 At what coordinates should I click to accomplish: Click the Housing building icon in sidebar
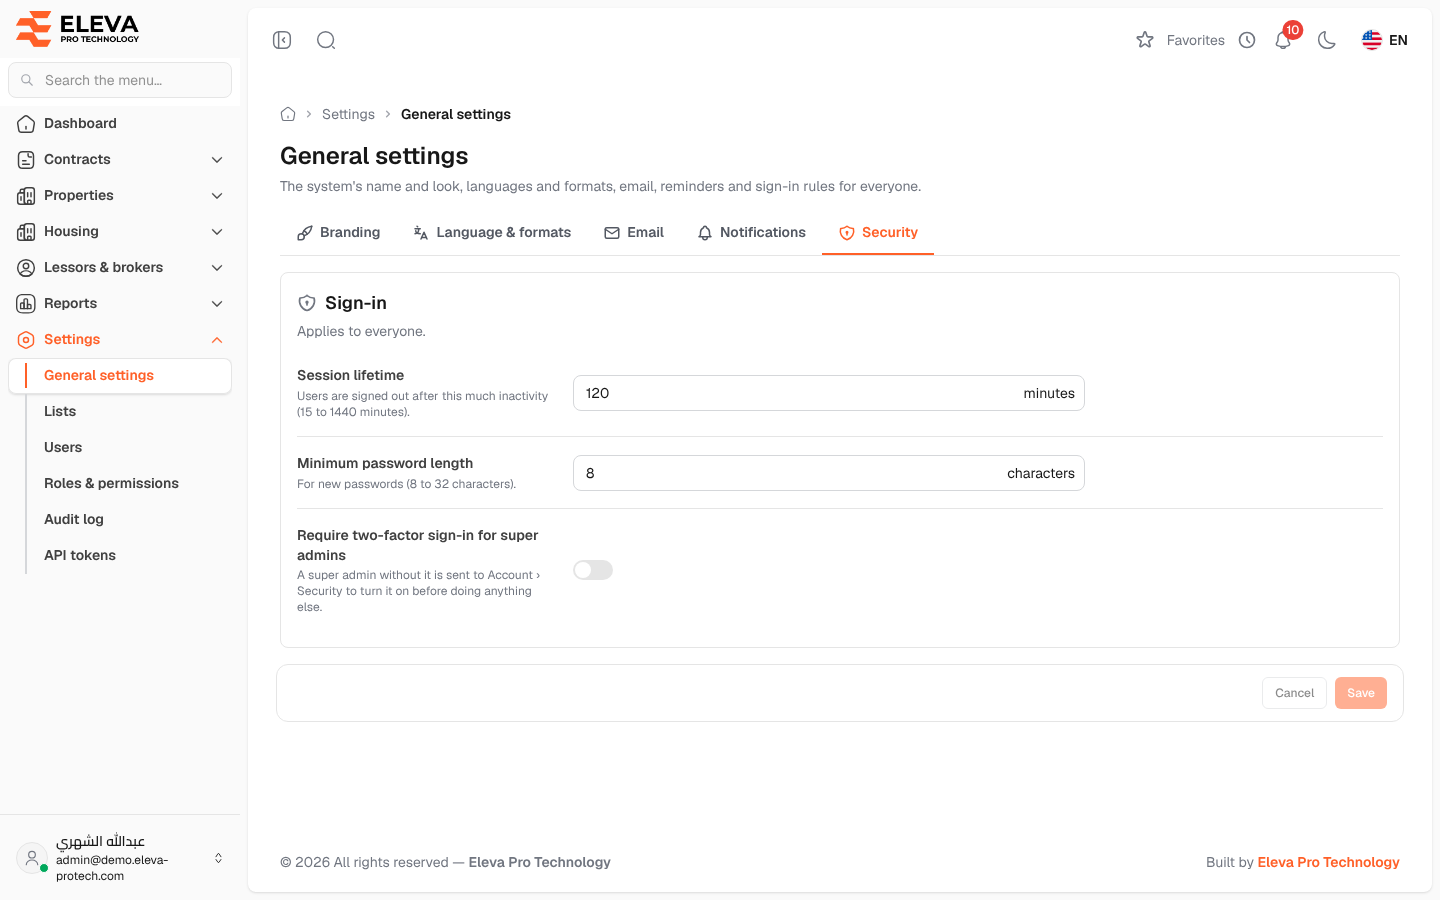click(x=26, y=232)
